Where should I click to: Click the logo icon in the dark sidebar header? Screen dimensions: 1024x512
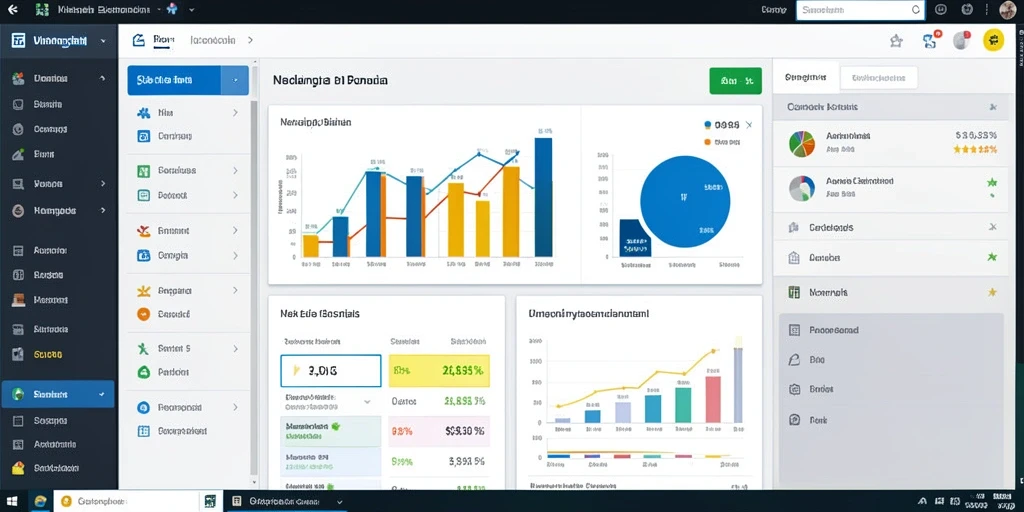[19, 40]
